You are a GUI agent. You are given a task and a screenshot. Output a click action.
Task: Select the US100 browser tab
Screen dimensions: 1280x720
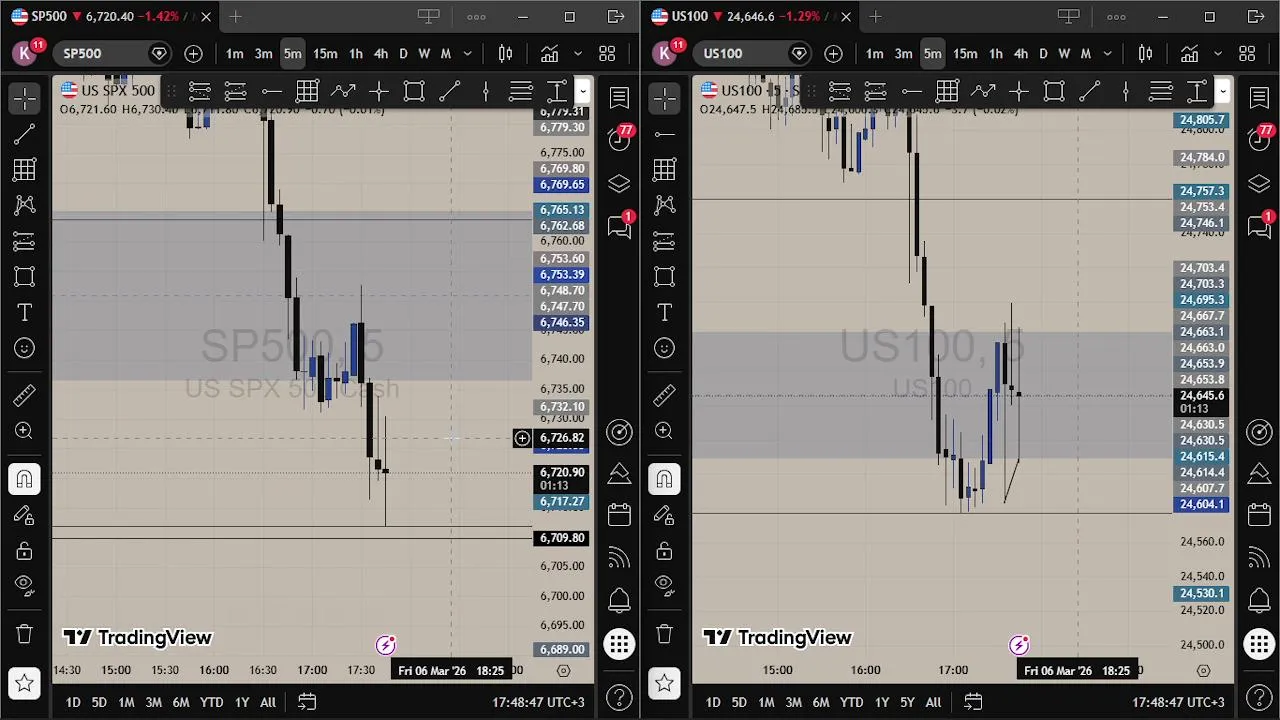click(750, 17)
